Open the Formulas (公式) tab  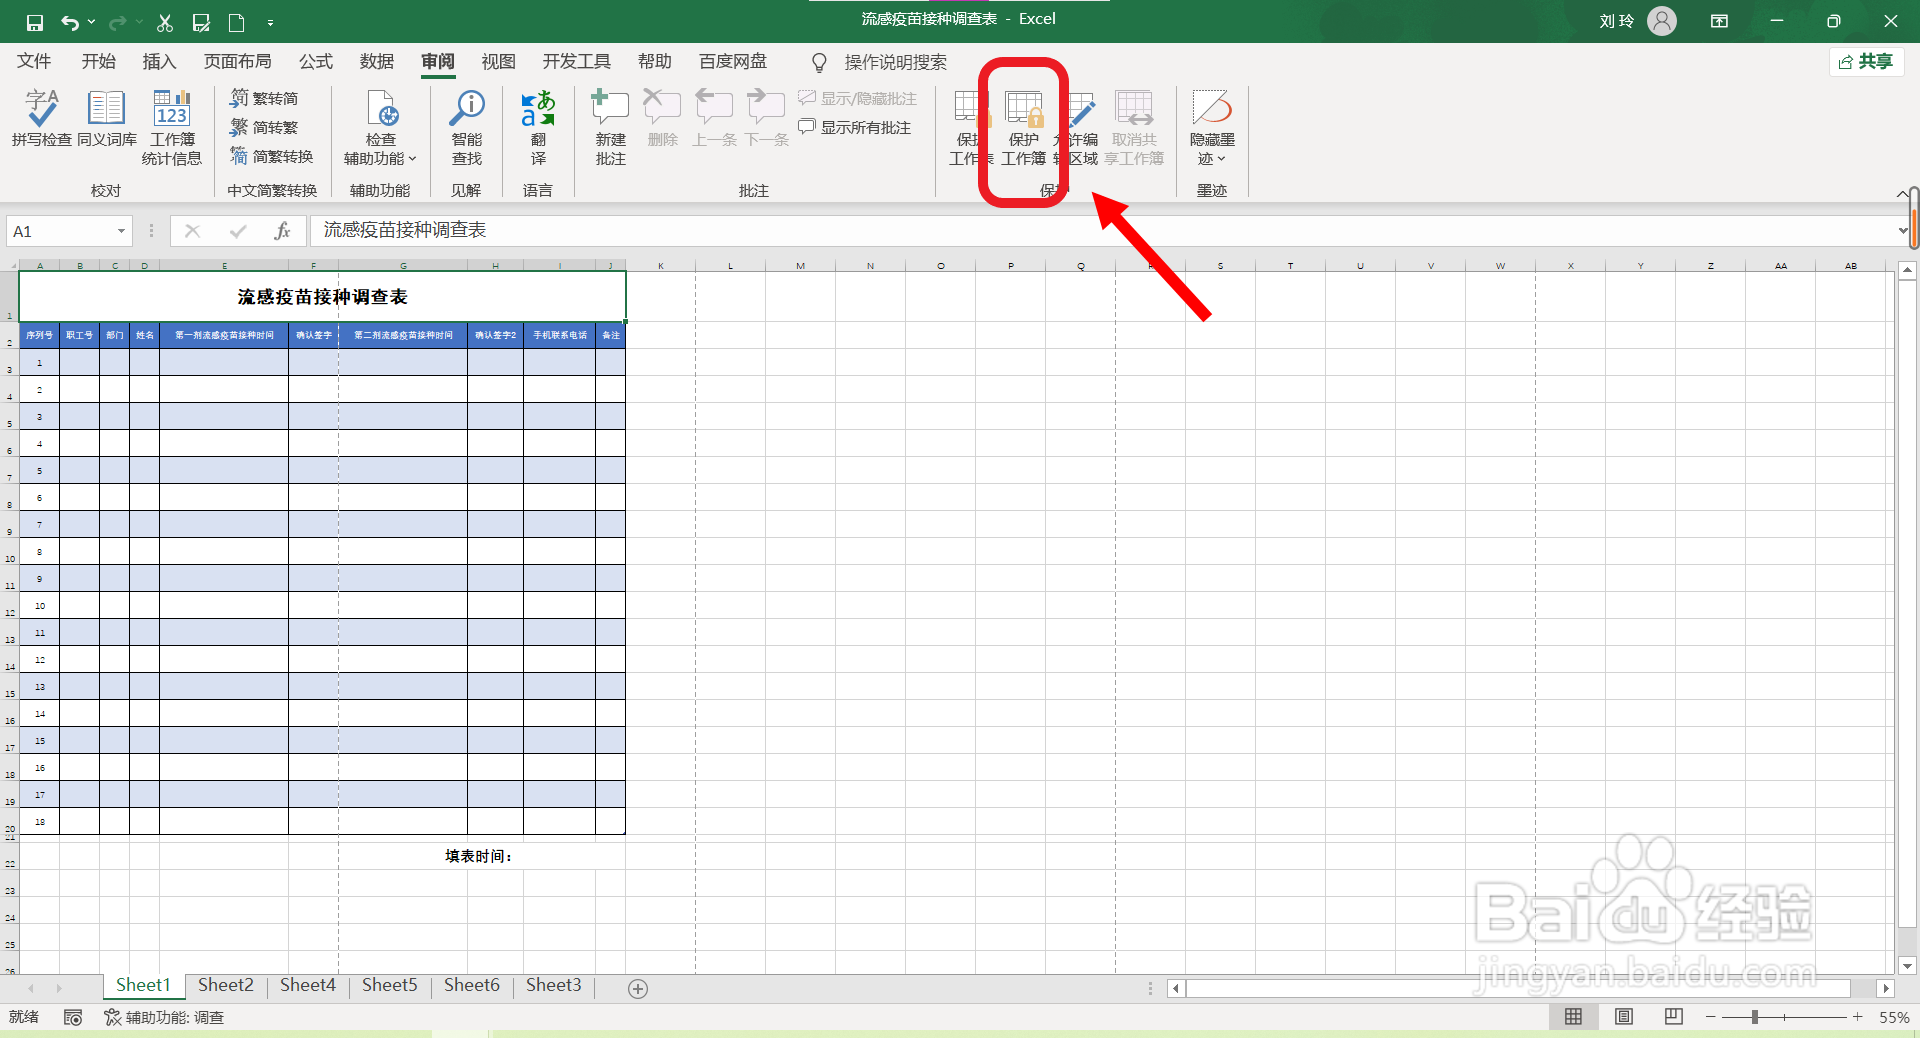click(x=316, y=62)
